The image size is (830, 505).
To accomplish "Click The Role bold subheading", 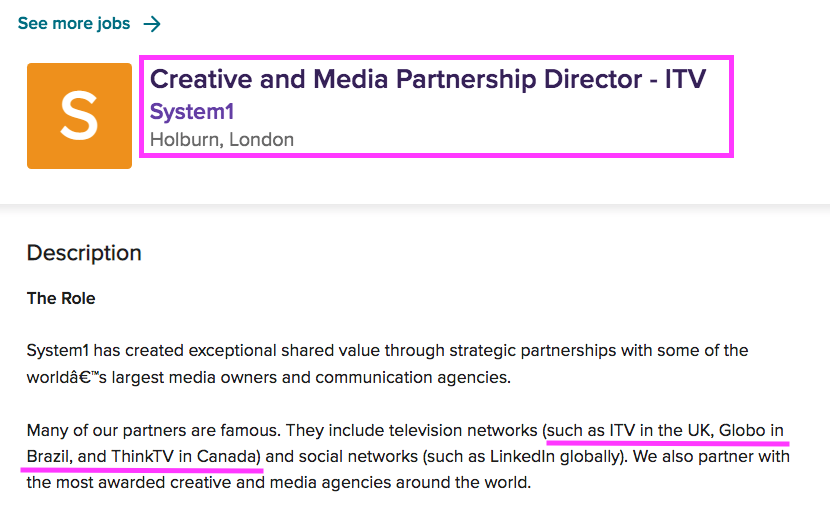I will tap(61, 299).
